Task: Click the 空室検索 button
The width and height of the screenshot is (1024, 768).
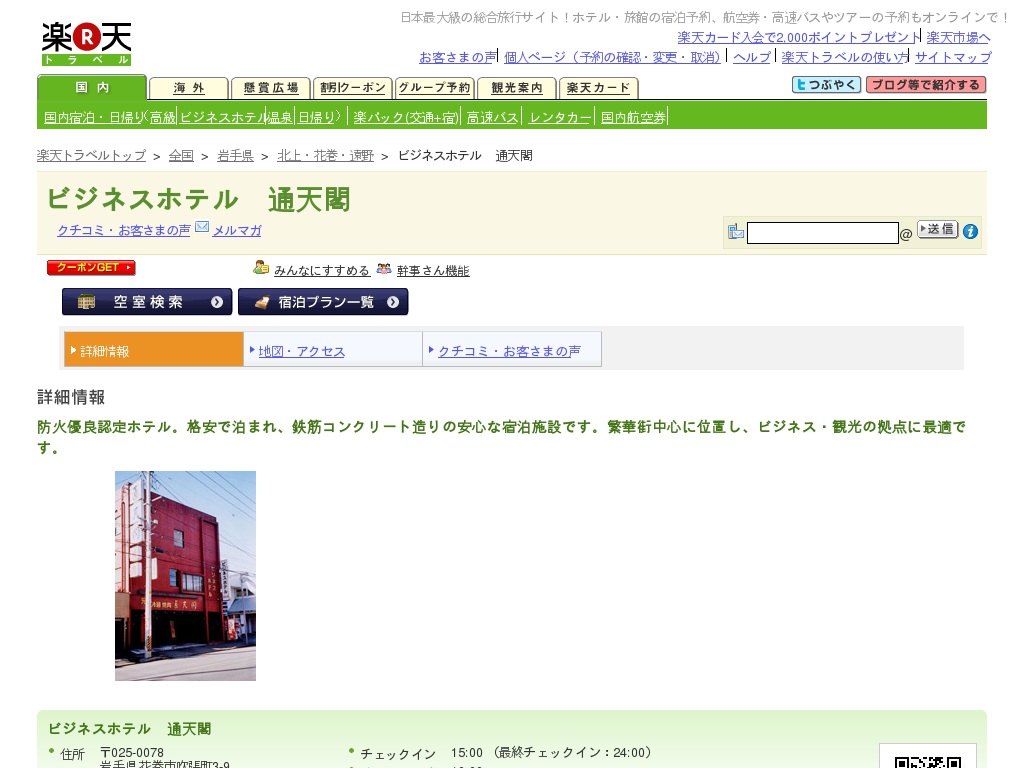Action: point(147,302)
